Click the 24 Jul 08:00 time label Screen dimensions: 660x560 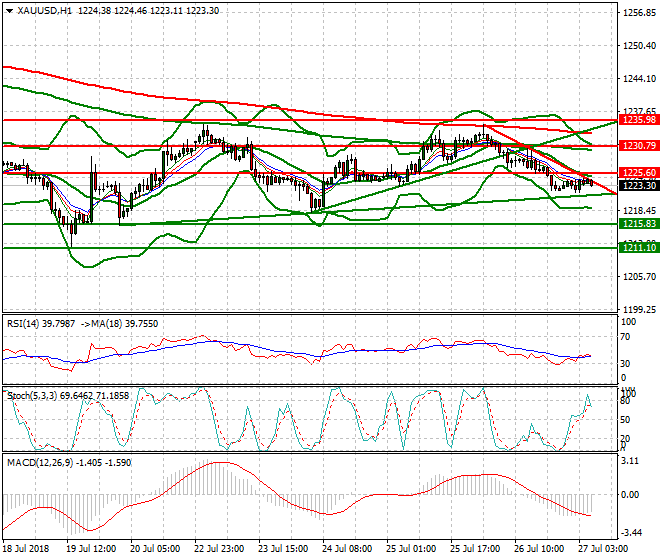pyautogui.click(x=346, y=549)
